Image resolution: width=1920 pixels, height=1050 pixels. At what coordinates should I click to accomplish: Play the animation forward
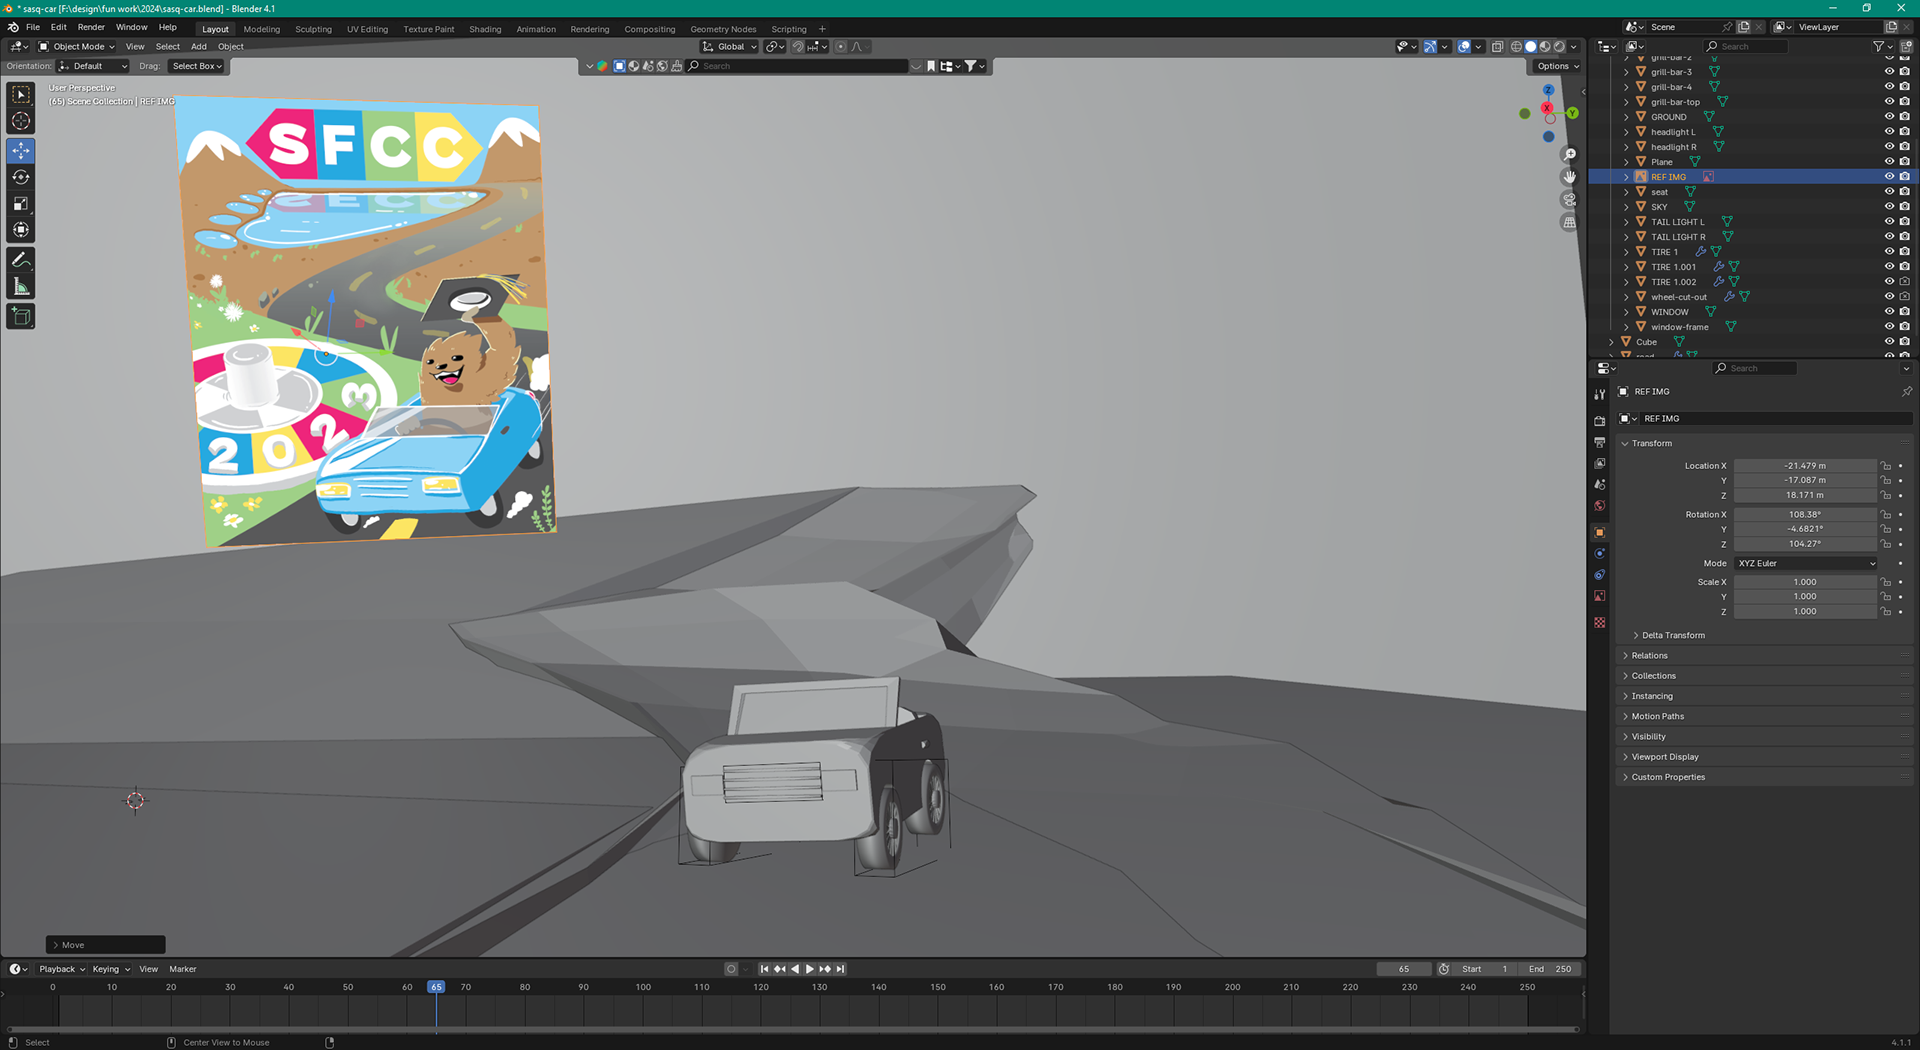(809, 969)
